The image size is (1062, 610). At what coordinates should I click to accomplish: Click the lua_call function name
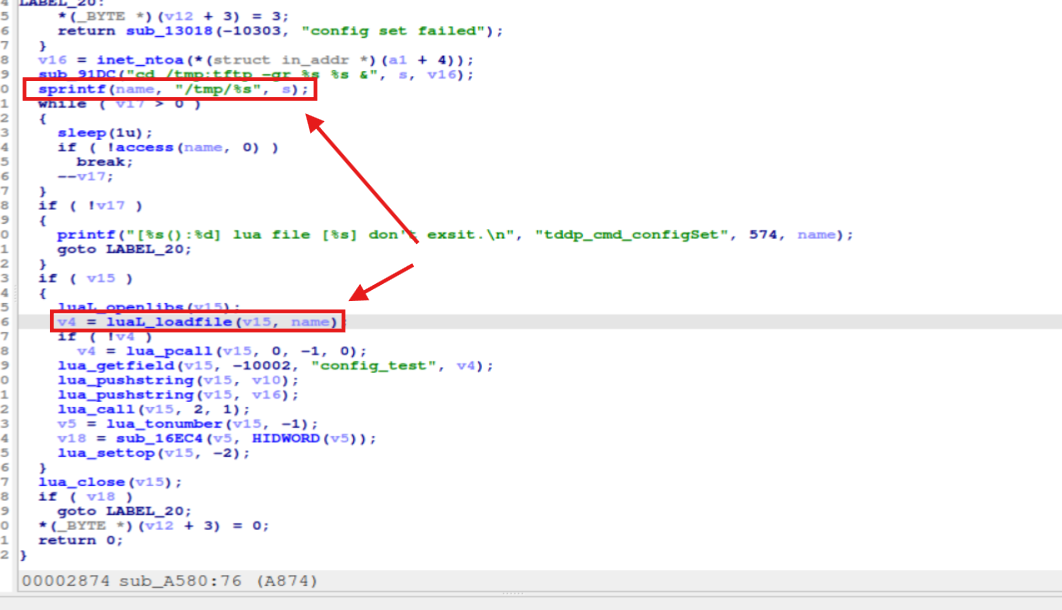(96, 410)
